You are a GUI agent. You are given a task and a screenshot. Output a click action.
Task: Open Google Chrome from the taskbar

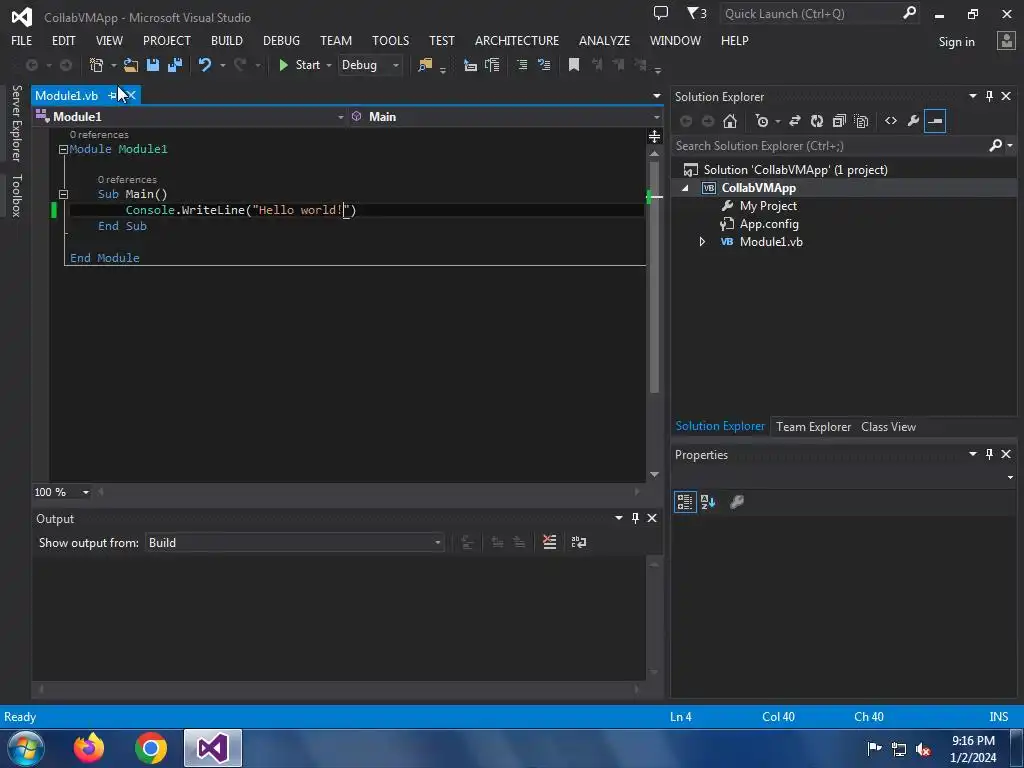[x=150, y=748]
